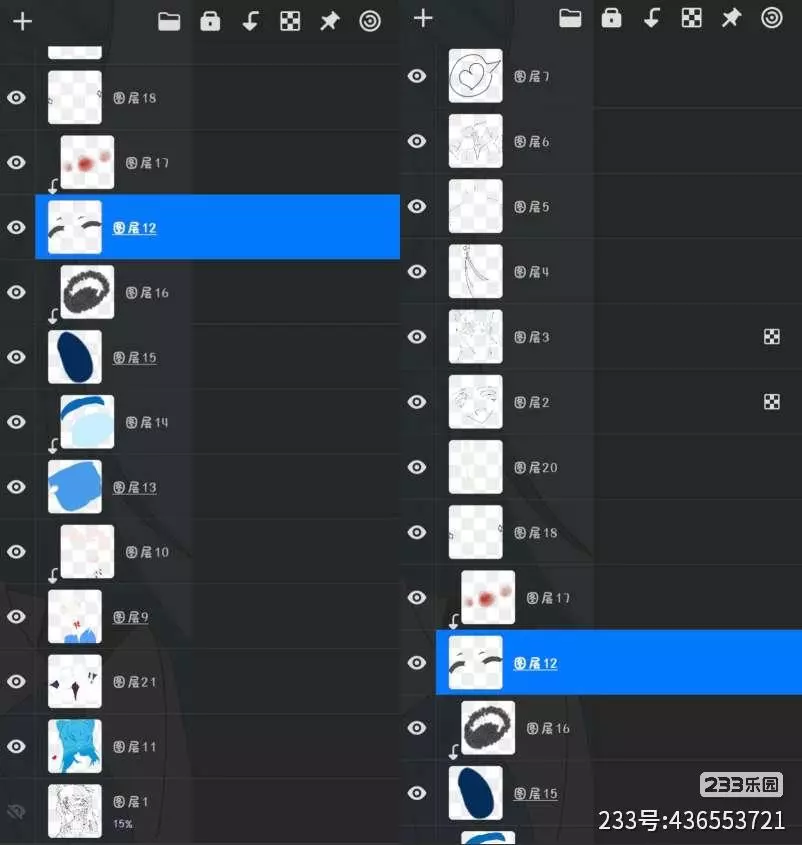The image size is (802, 845).
Task: Click the pin icon in left toolbar
Action: pyautogui.click(x=330, y=22)
